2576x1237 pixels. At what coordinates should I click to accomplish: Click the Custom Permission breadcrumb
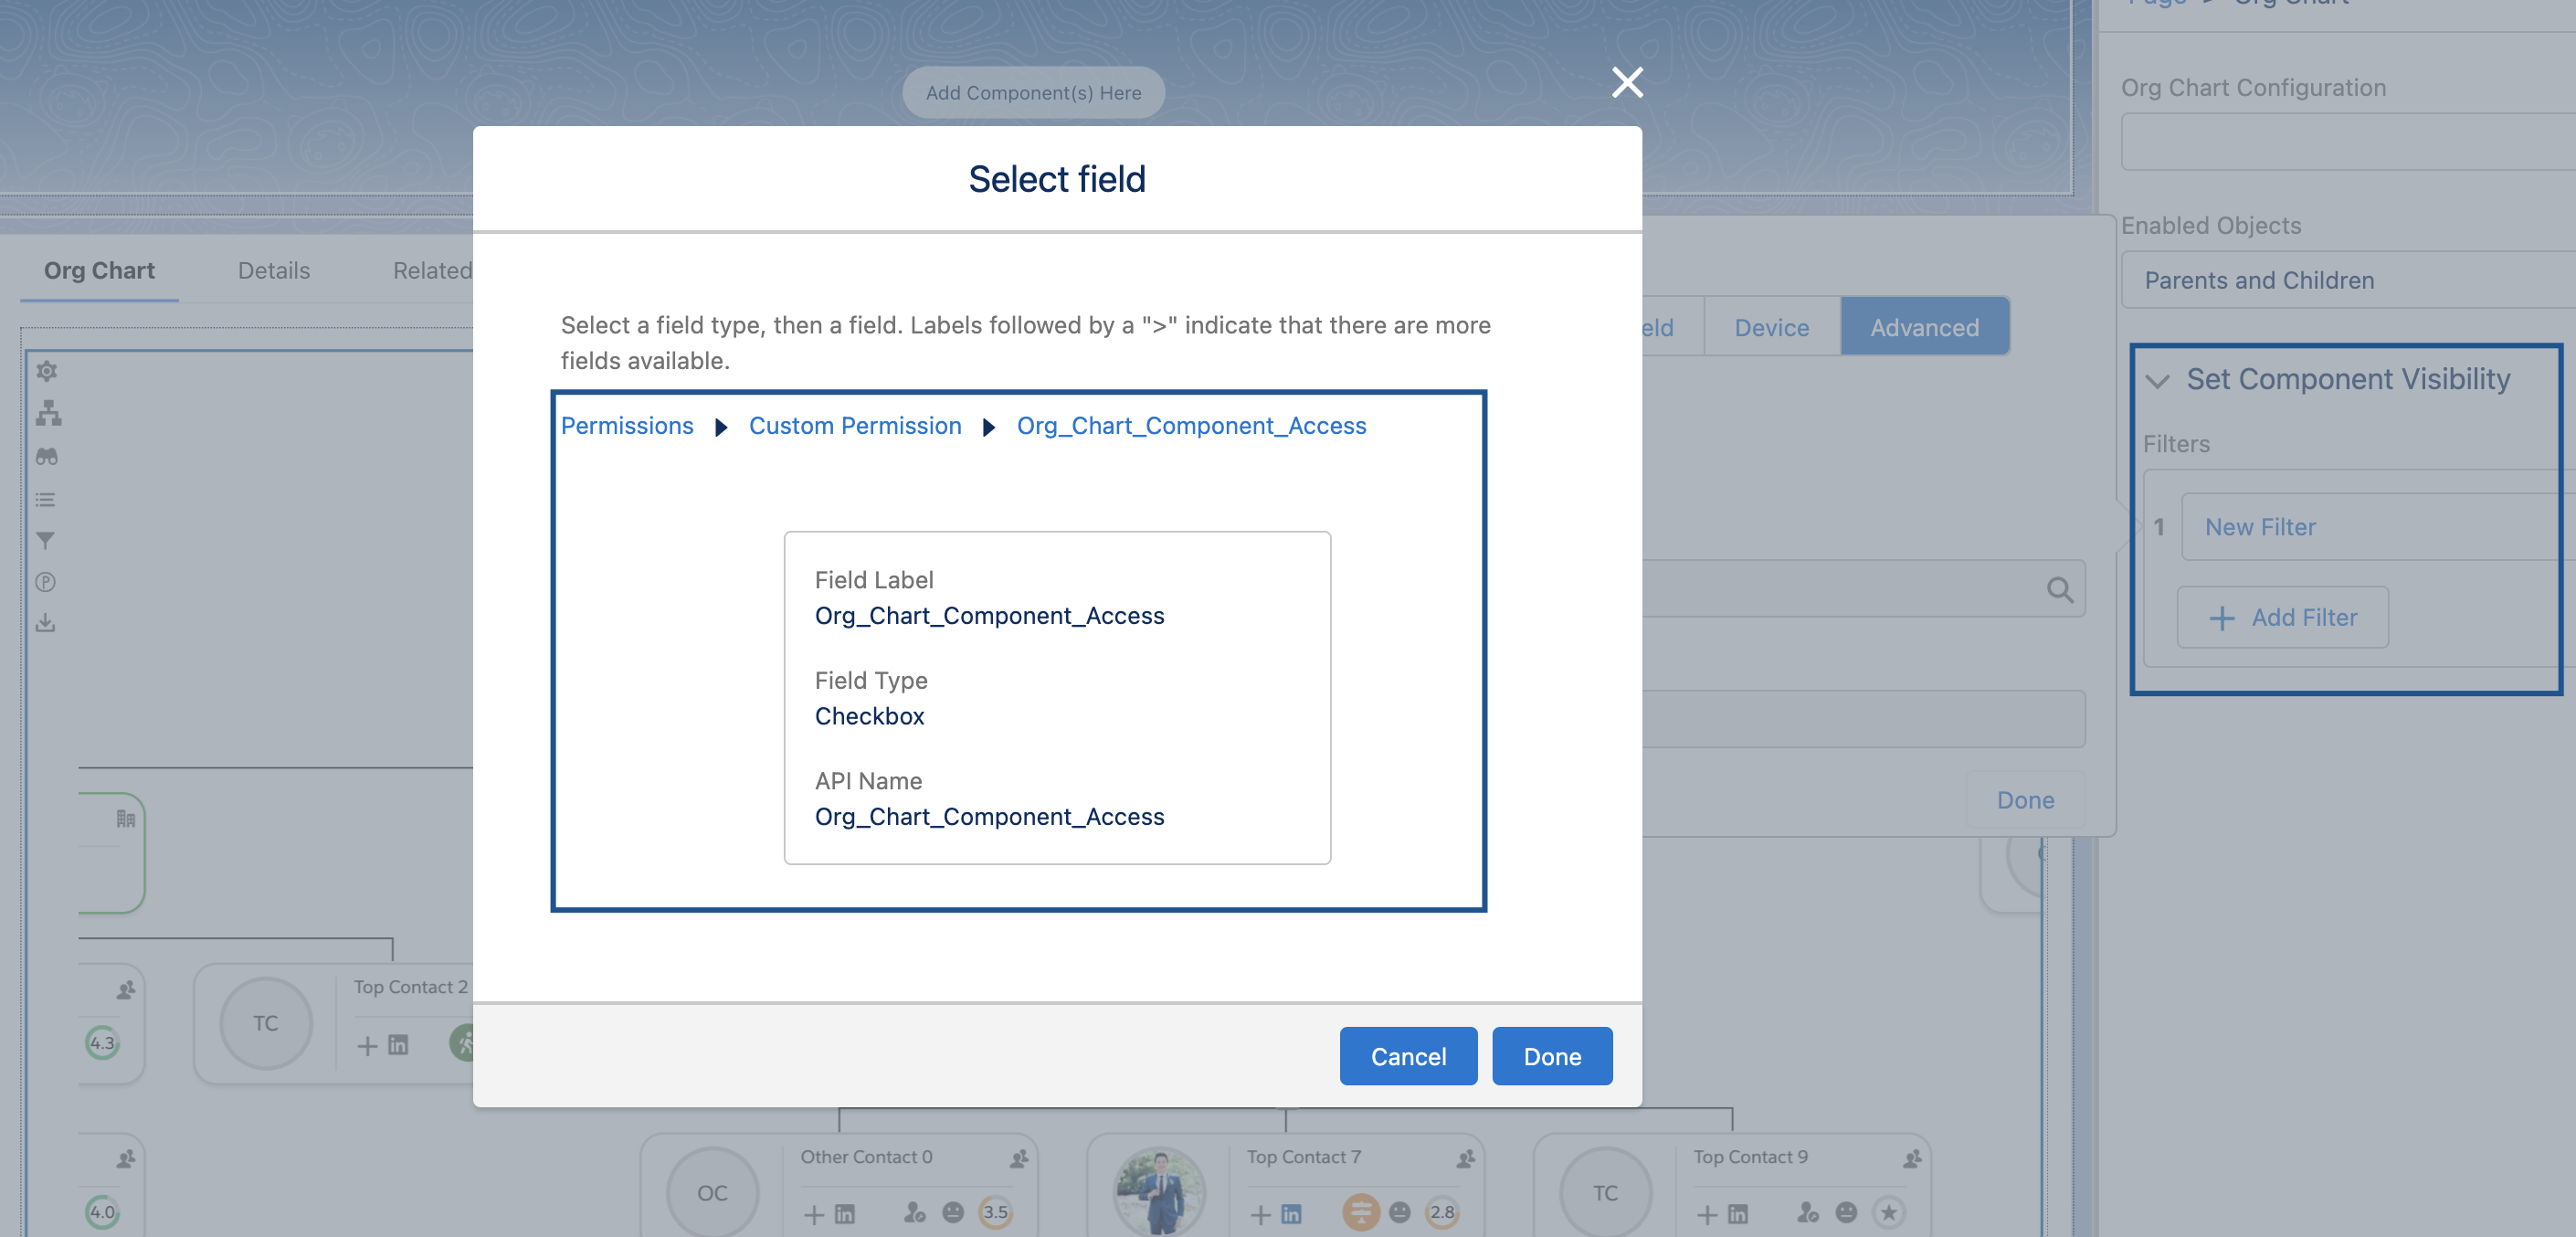854,426
